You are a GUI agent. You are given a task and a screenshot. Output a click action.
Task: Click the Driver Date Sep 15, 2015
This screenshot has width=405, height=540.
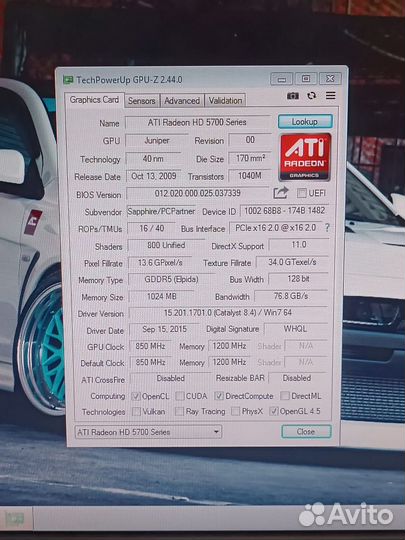[165, 329]
